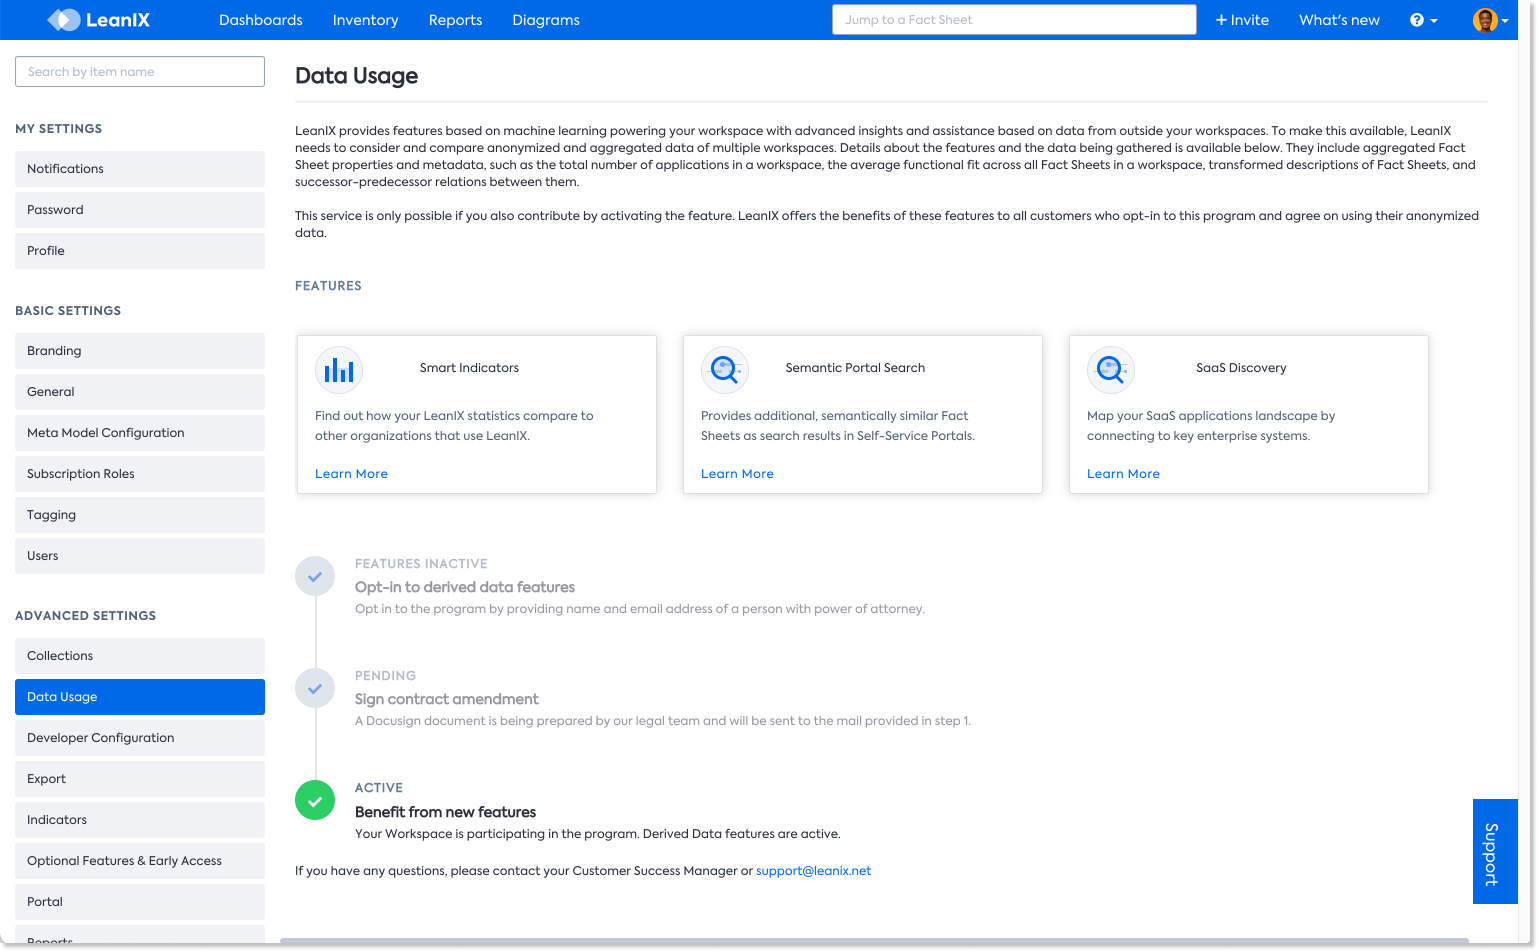This screenshot has width=1538, height=951.
Task: Open Subscription Roles settings
Action: coord(140,474)
